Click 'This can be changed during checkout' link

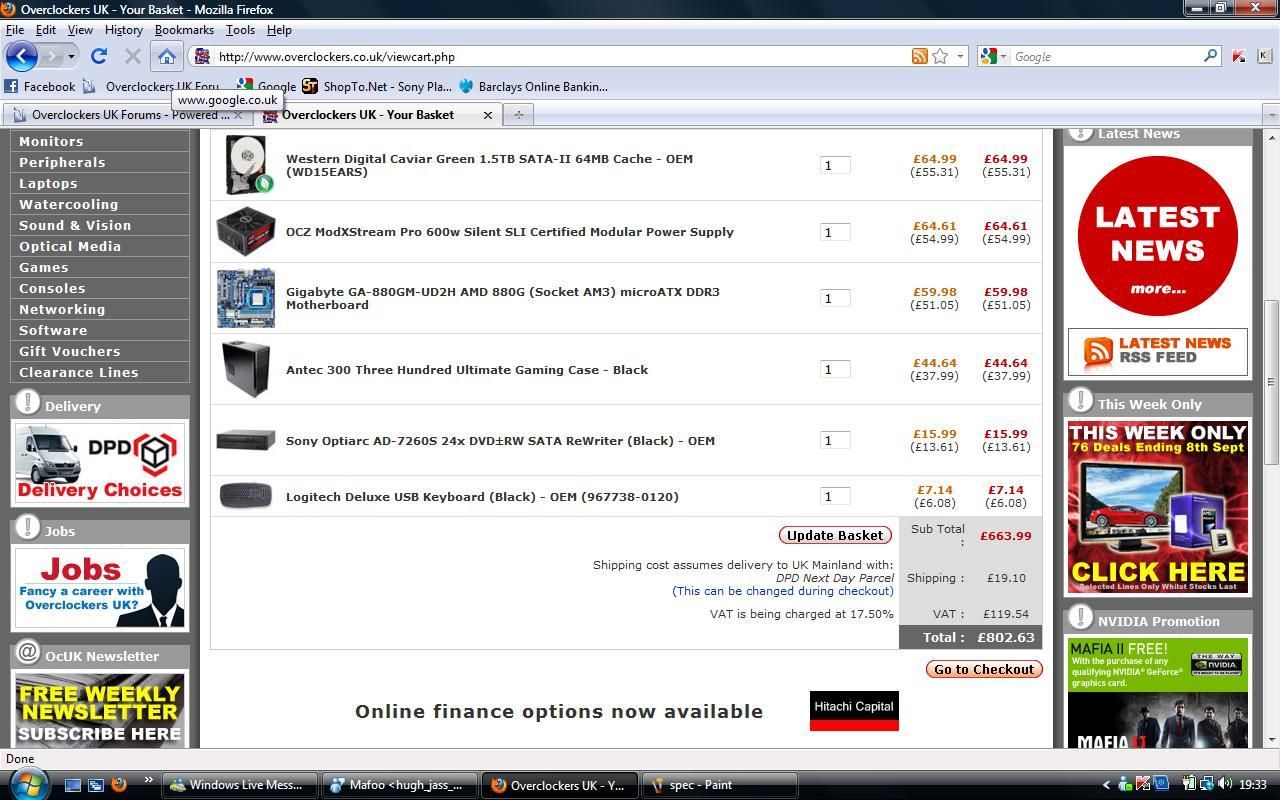(x=783, y=591)
